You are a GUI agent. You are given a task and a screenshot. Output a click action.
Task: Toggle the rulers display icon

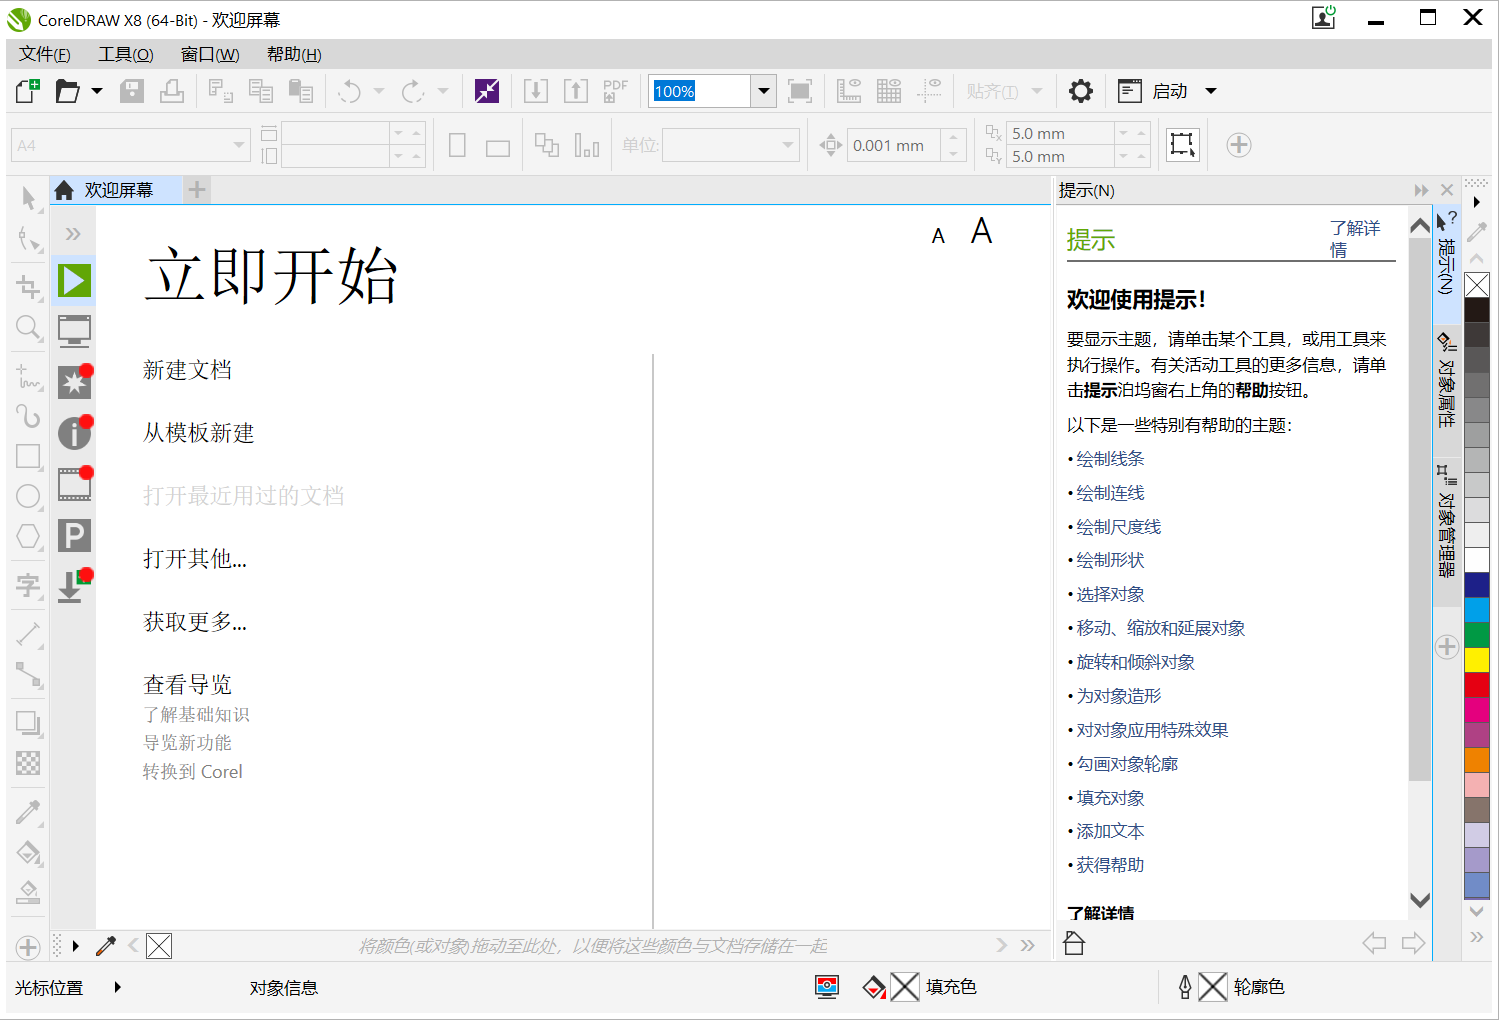click(x=849, y=91)
